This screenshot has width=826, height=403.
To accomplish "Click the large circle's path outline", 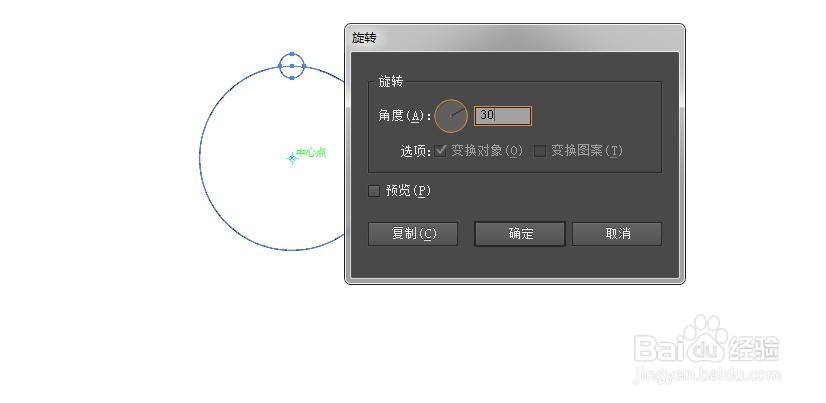I will point(200,158).
